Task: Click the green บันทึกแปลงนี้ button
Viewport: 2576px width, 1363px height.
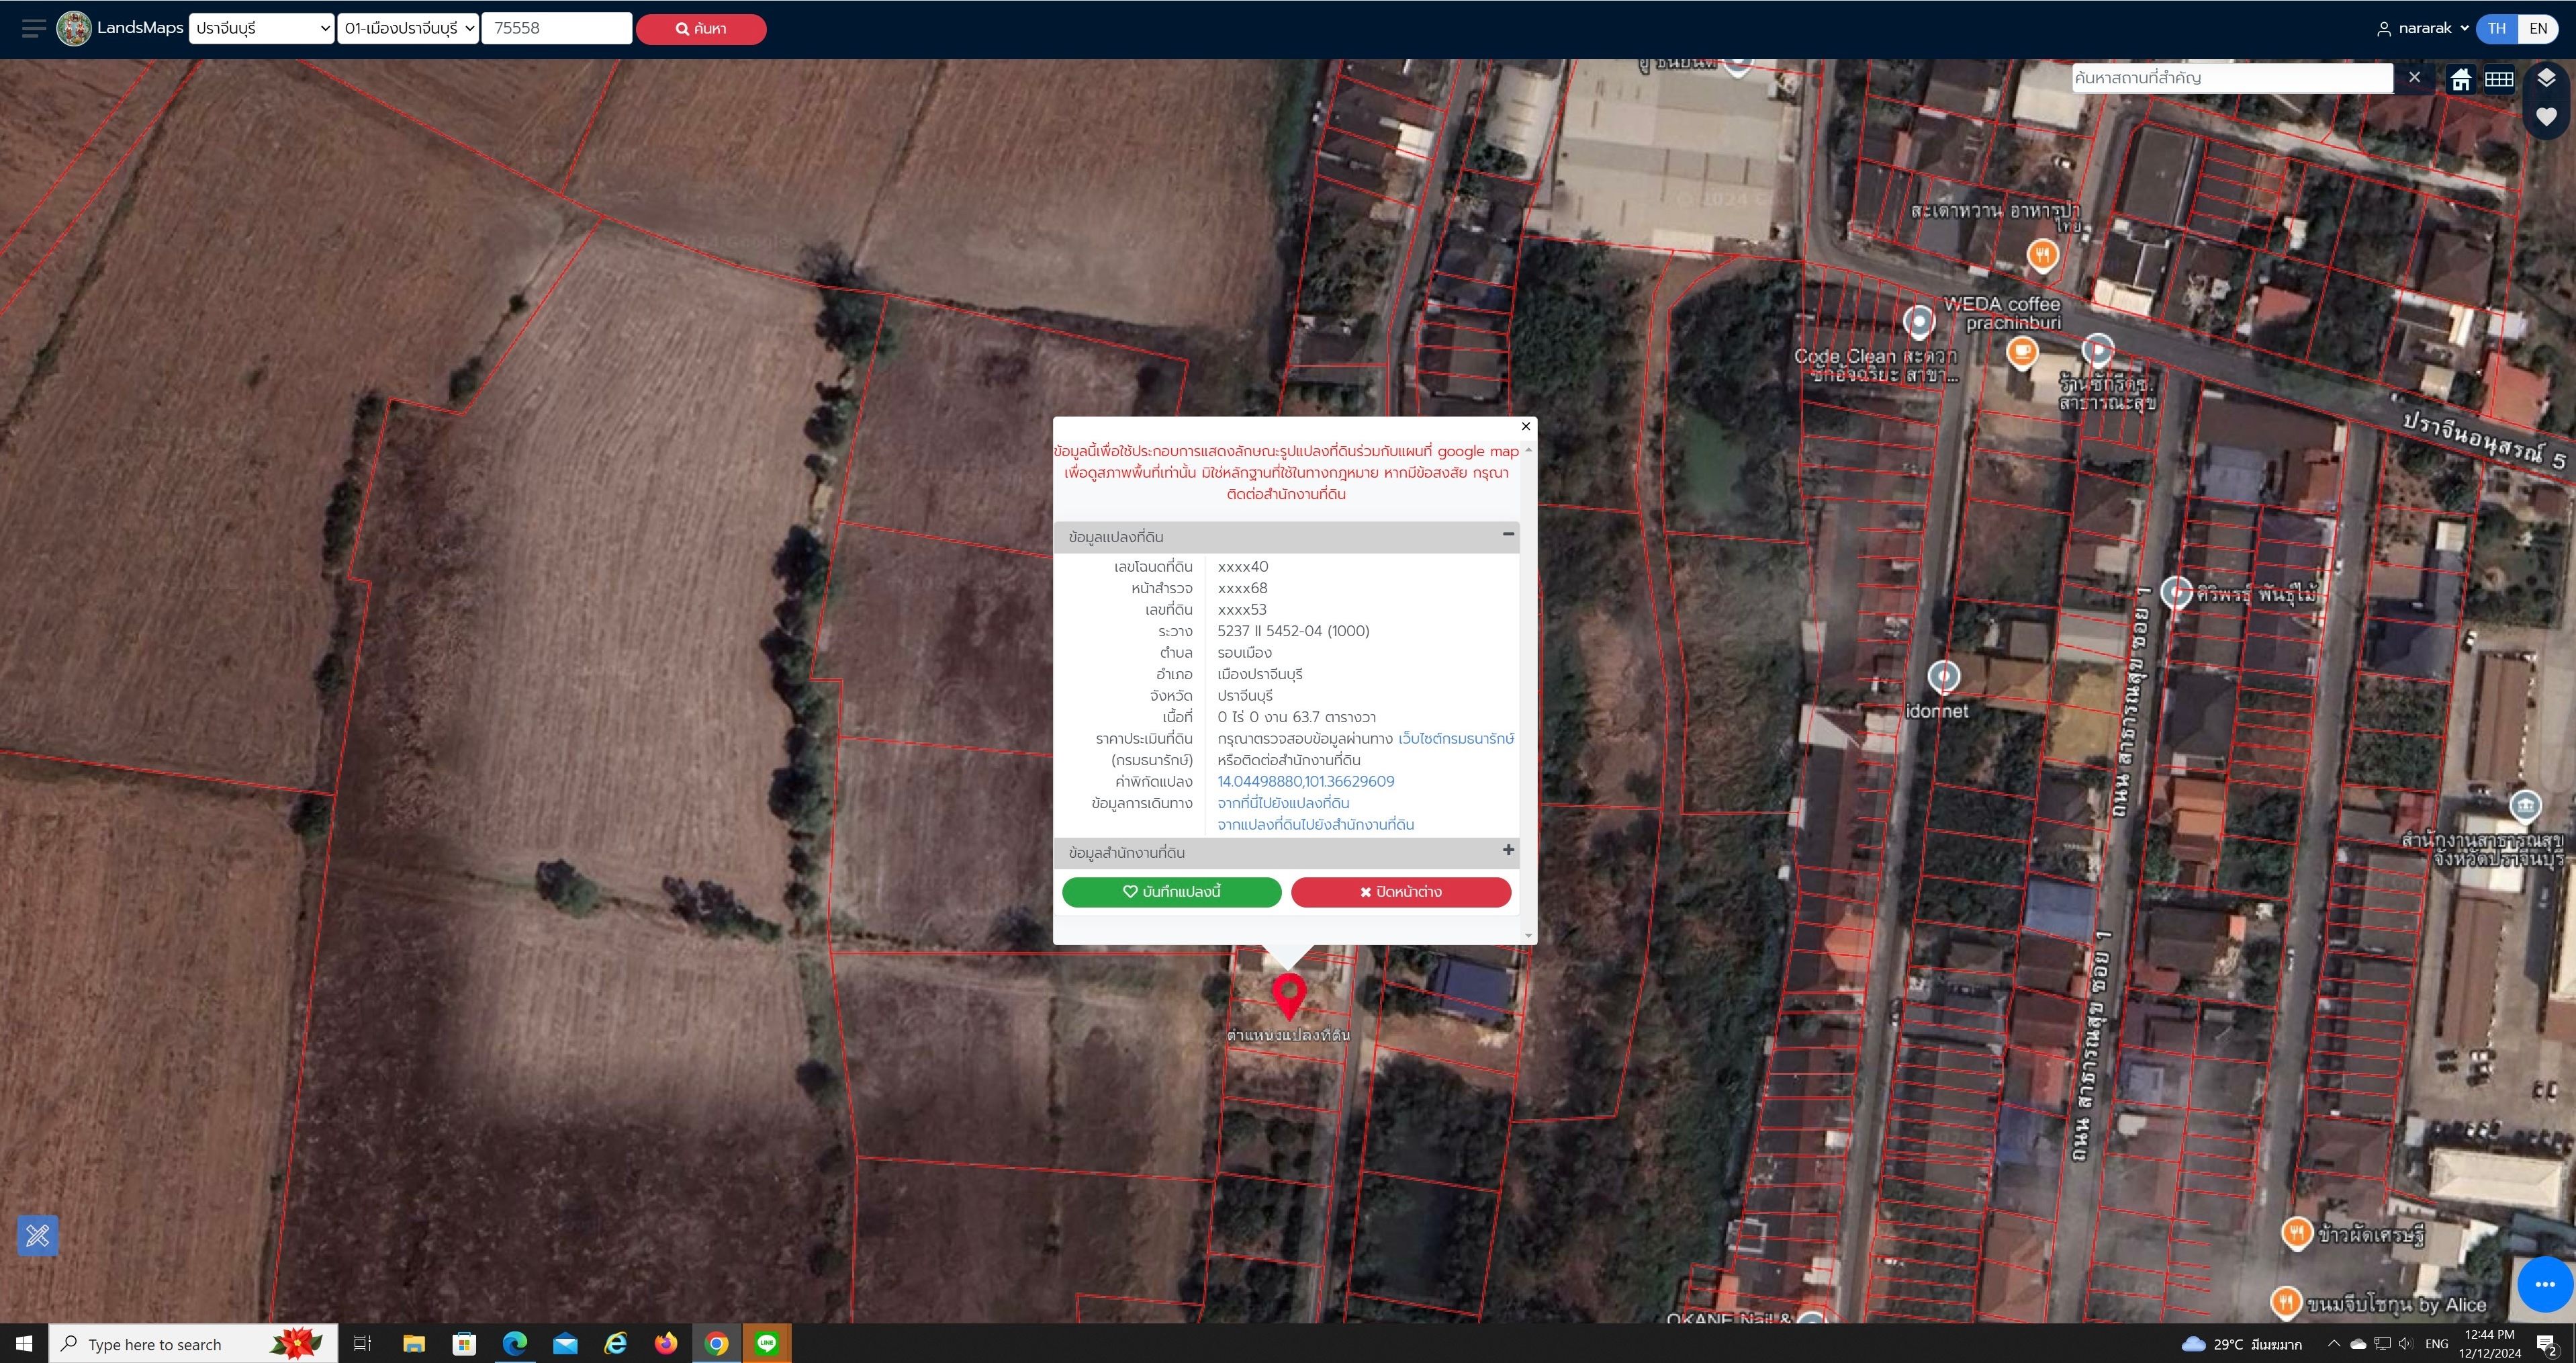Action: pos(1171,892)
